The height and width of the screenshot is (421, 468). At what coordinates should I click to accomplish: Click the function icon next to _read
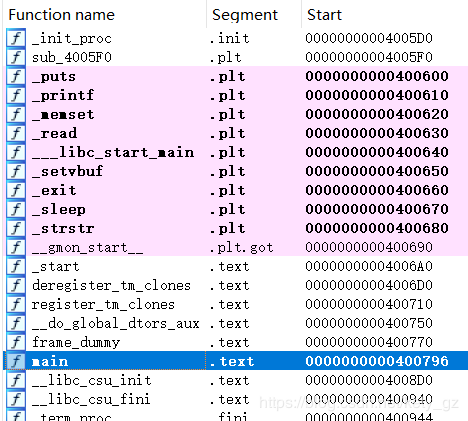(16, 133)
